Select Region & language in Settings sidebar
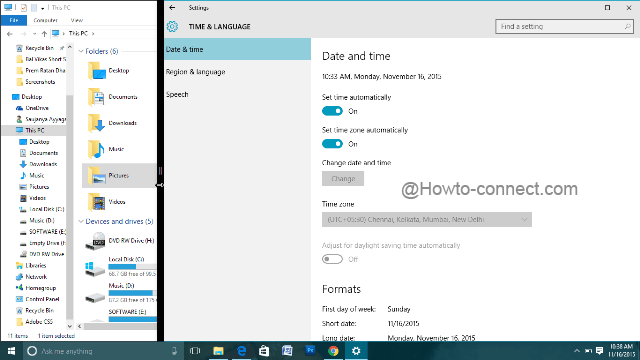Image resolution: width=640 pixels, height=360 pixels. [x=237, y=72]
